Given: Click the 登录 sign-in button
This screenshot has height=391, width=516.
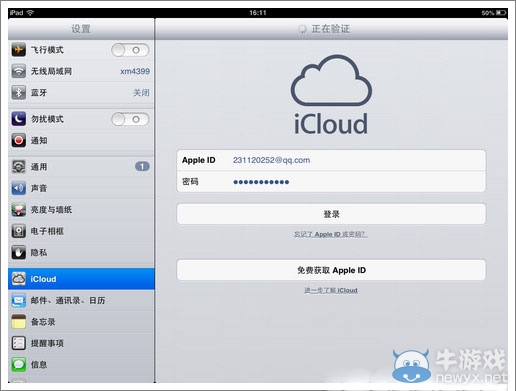Looking at the screenshot, I should (x=331, y=214).
